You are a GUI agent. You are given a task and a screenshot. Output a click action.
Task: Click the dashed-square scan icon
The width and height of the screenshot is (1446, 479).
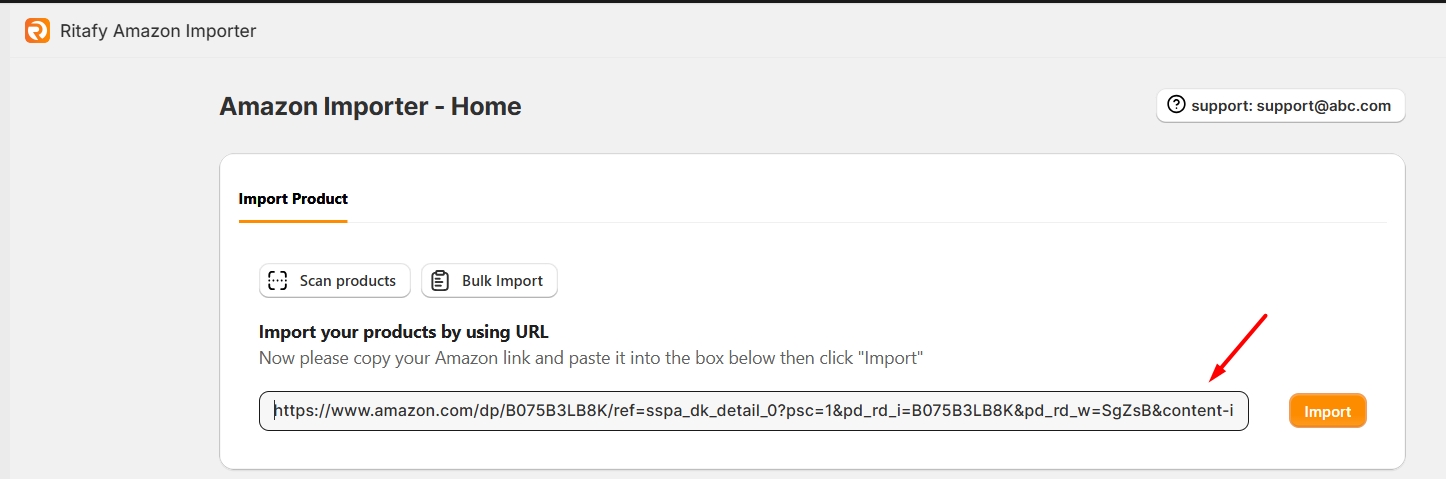[x=278, y=281]
